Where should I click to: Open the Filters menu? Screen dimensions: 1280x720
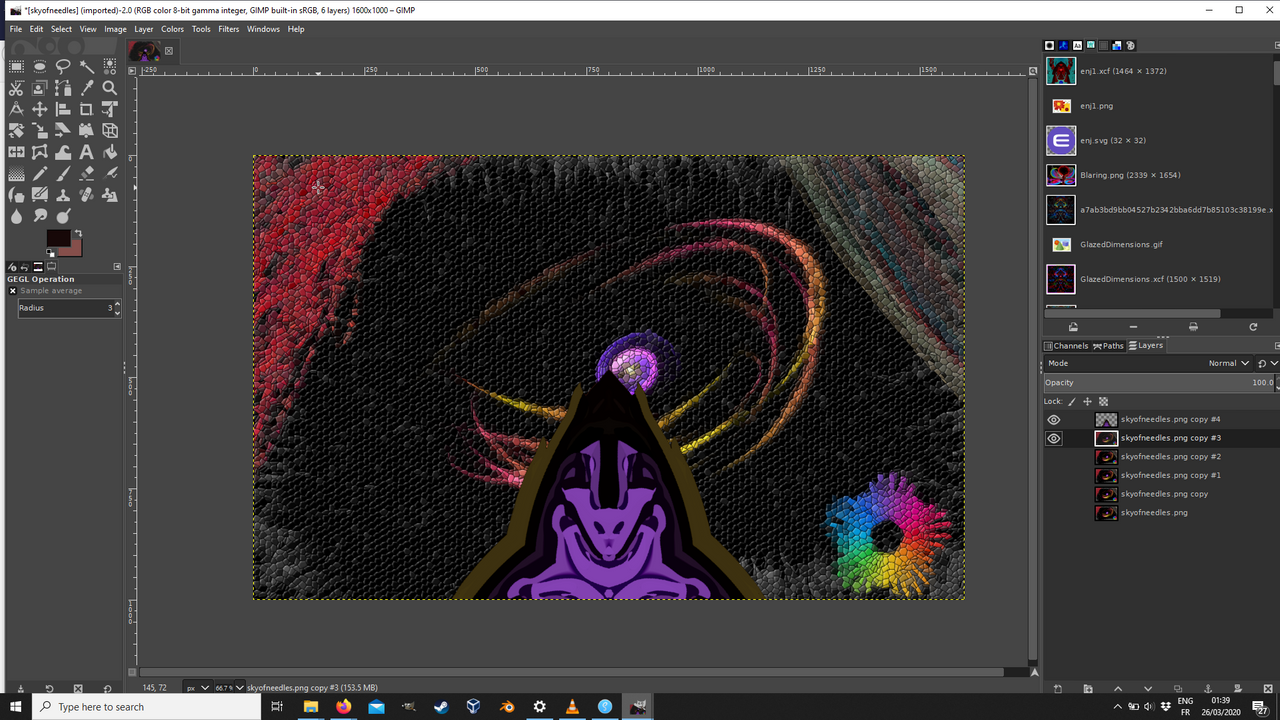(x=229, y=29)
